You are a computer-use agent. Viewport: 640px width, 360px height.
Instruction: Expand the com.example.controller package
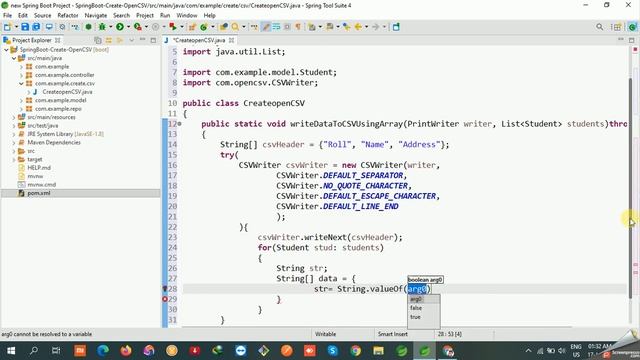(x=21, y=75)
